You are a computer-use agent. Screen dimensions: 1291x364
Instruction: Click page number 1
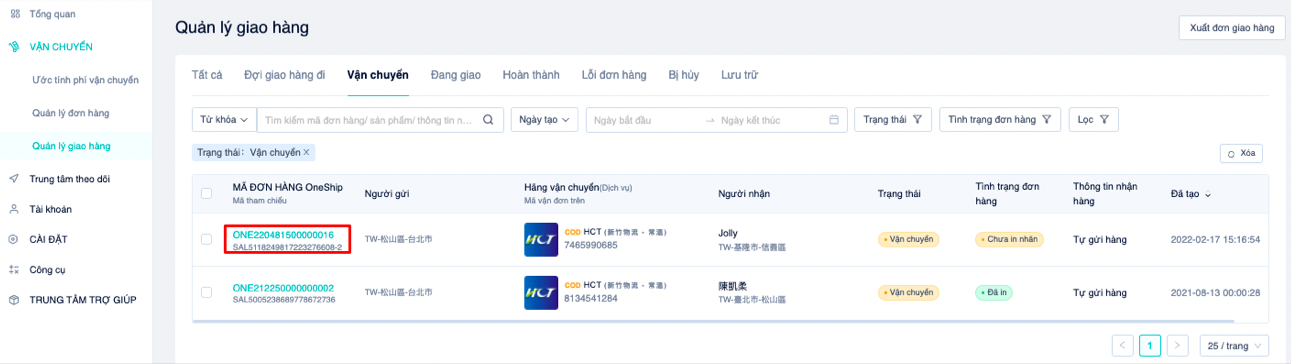coord(1150,346)
